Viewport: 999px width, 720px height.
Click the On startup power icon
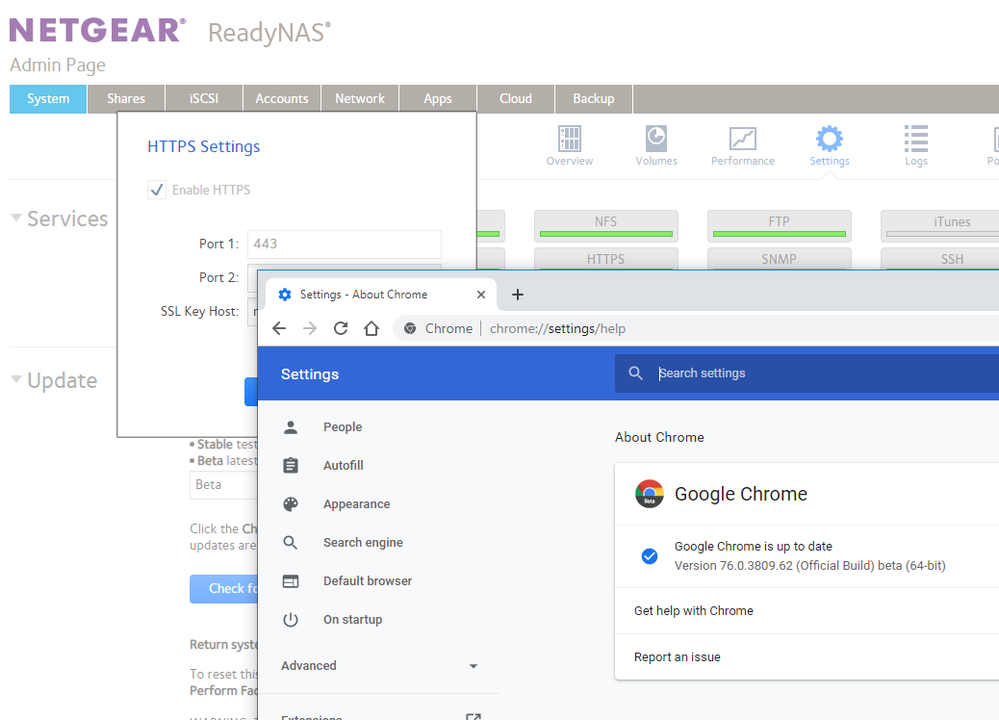tap(291, 619)
